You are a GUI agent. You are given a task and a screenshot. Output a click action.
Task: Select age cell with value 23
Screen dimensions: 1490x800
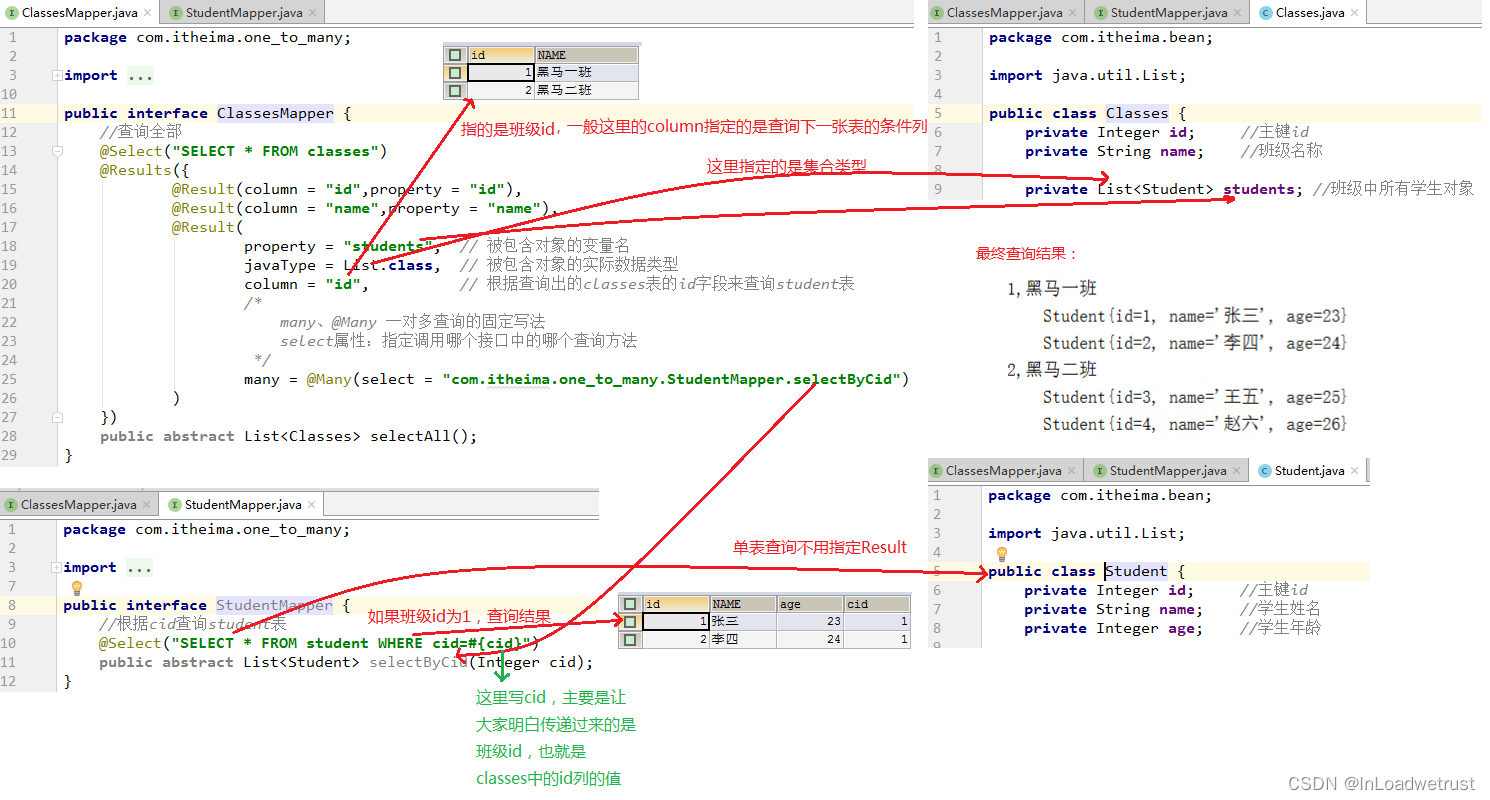pyautogui.click(x=810, y=621)
